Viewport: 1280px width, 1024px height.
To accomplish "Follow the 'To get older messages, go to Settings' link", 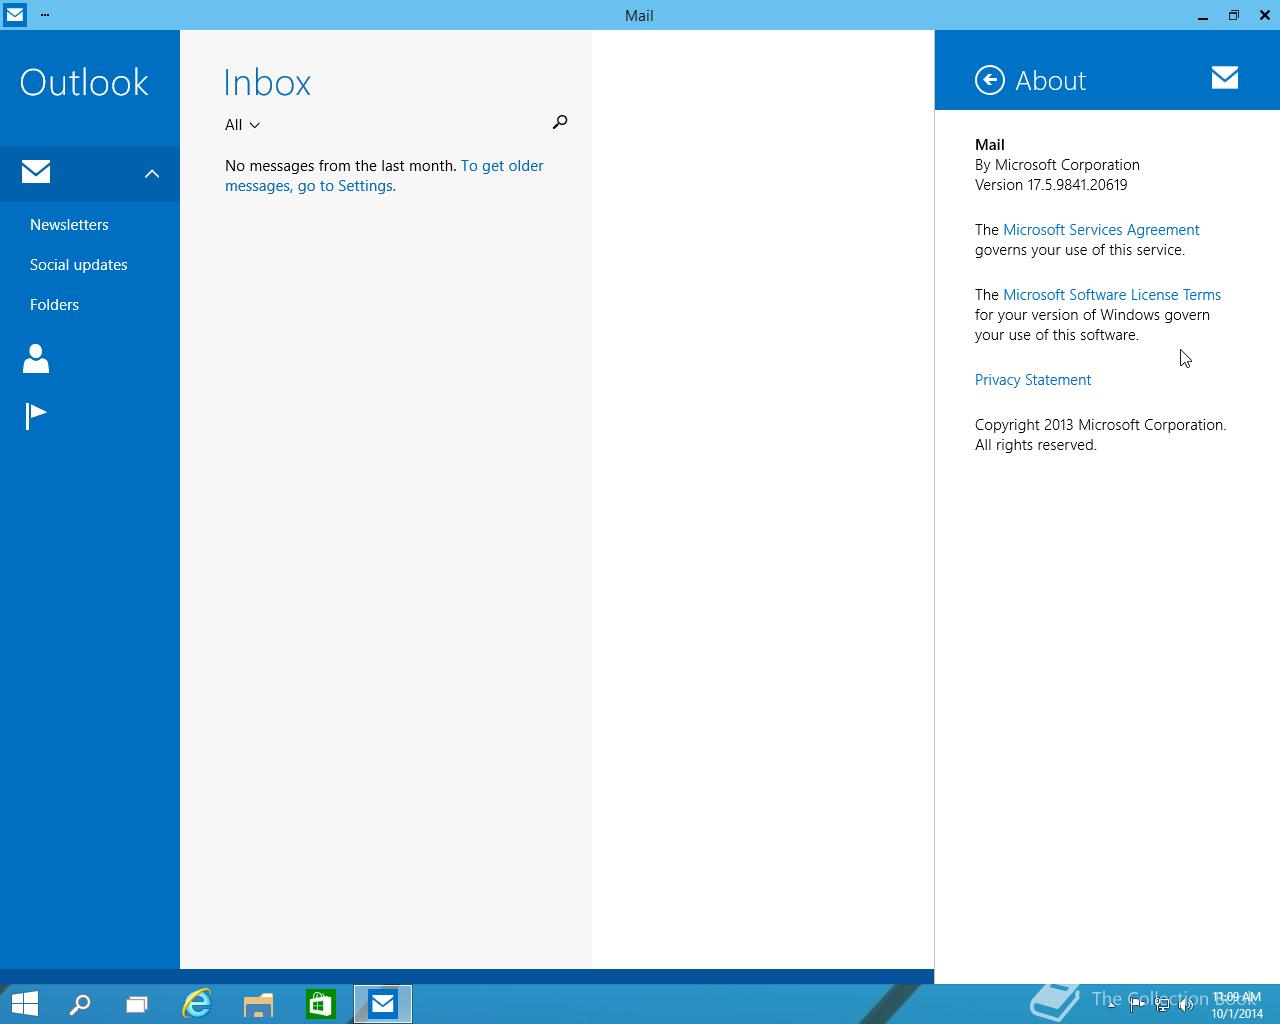I will pyautogui.click(x=384, y=176).
